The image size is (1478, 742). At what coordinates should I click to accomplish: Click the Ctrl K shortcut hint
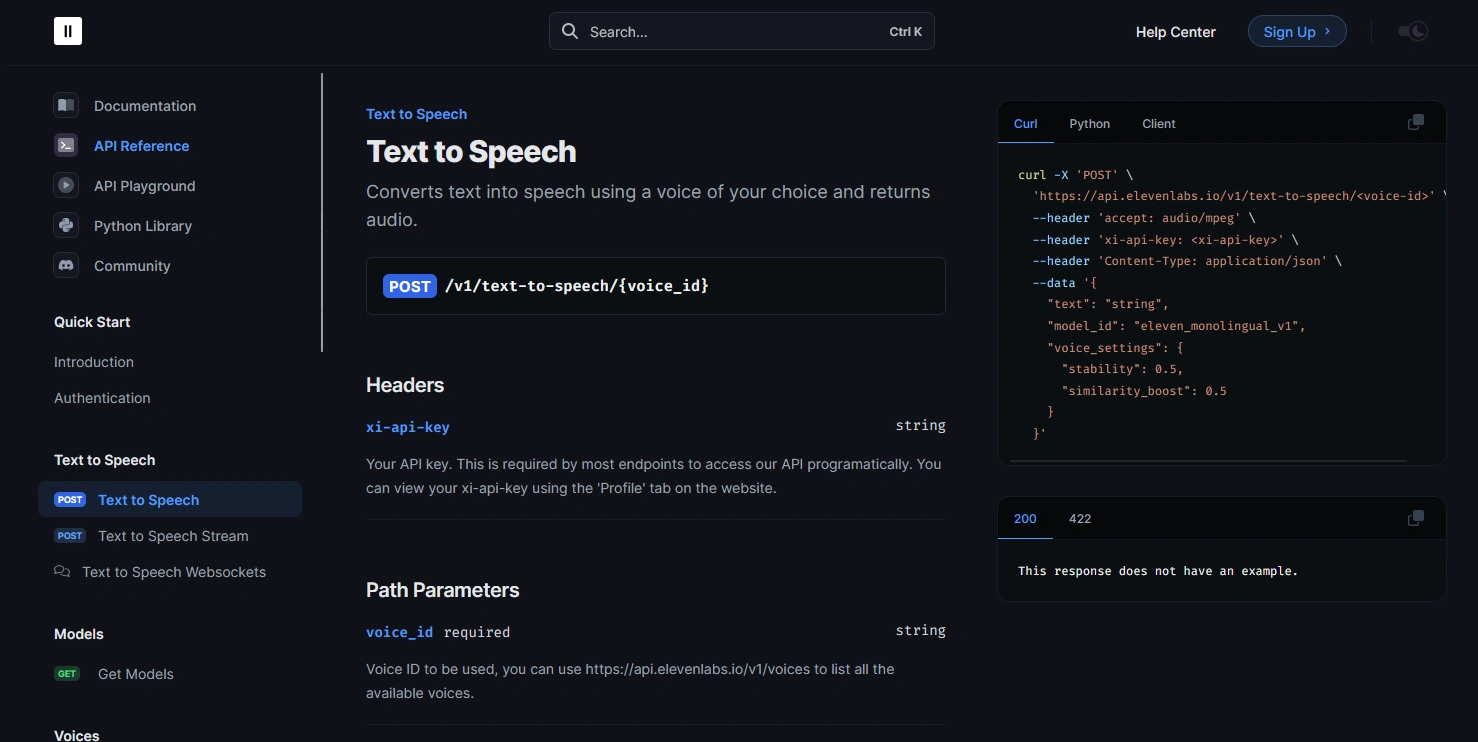(906, 32)
